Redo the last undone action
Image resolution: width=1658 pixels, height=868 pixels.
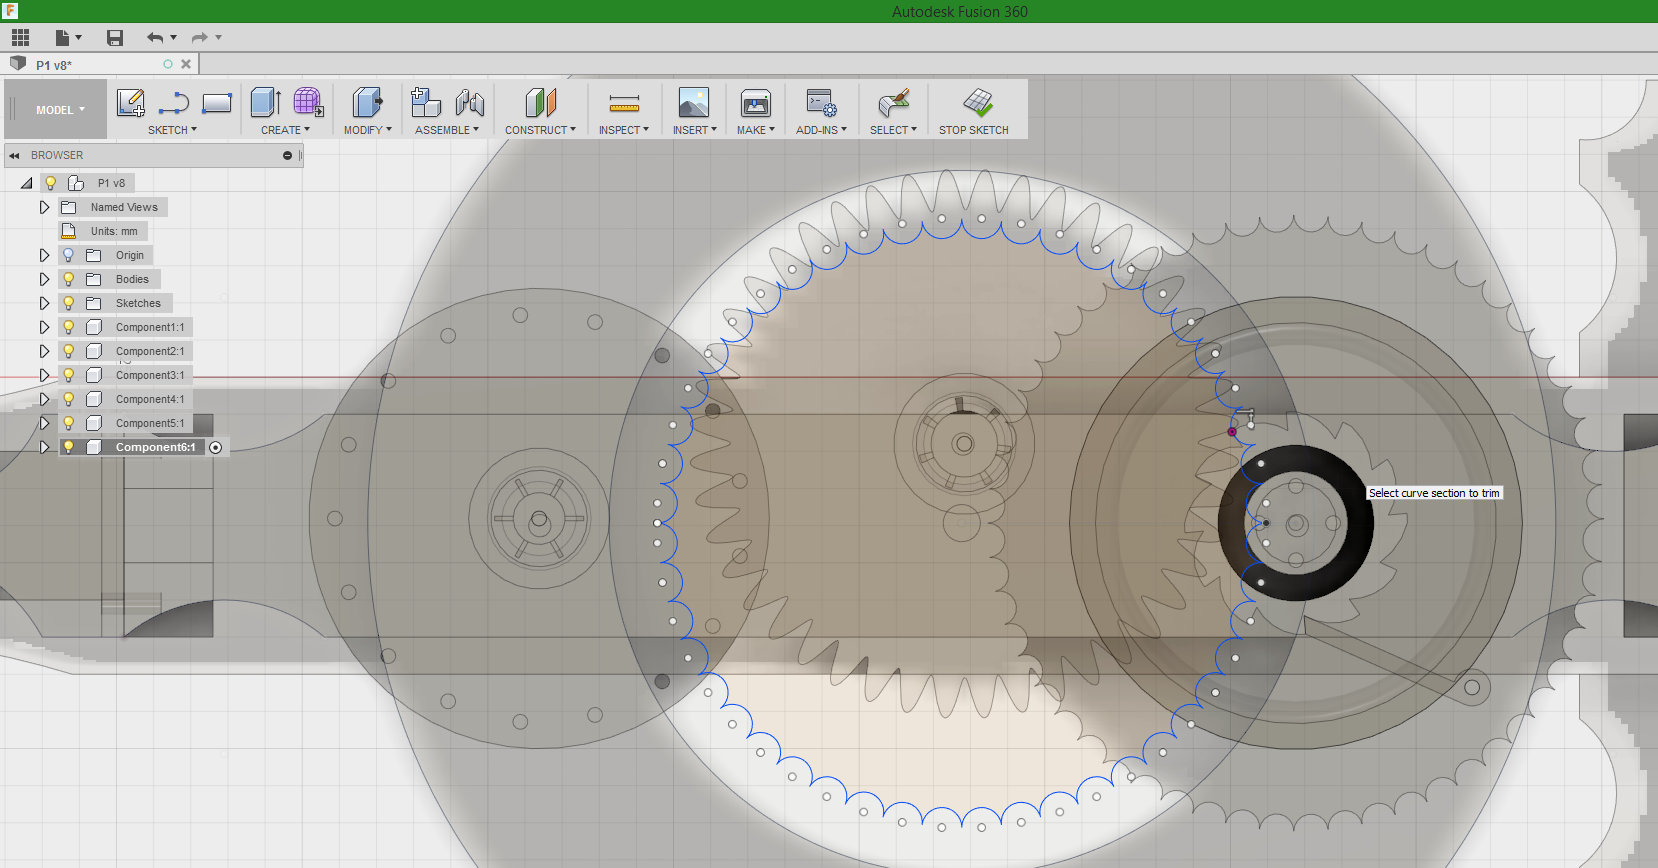click(x=200, y=38)
